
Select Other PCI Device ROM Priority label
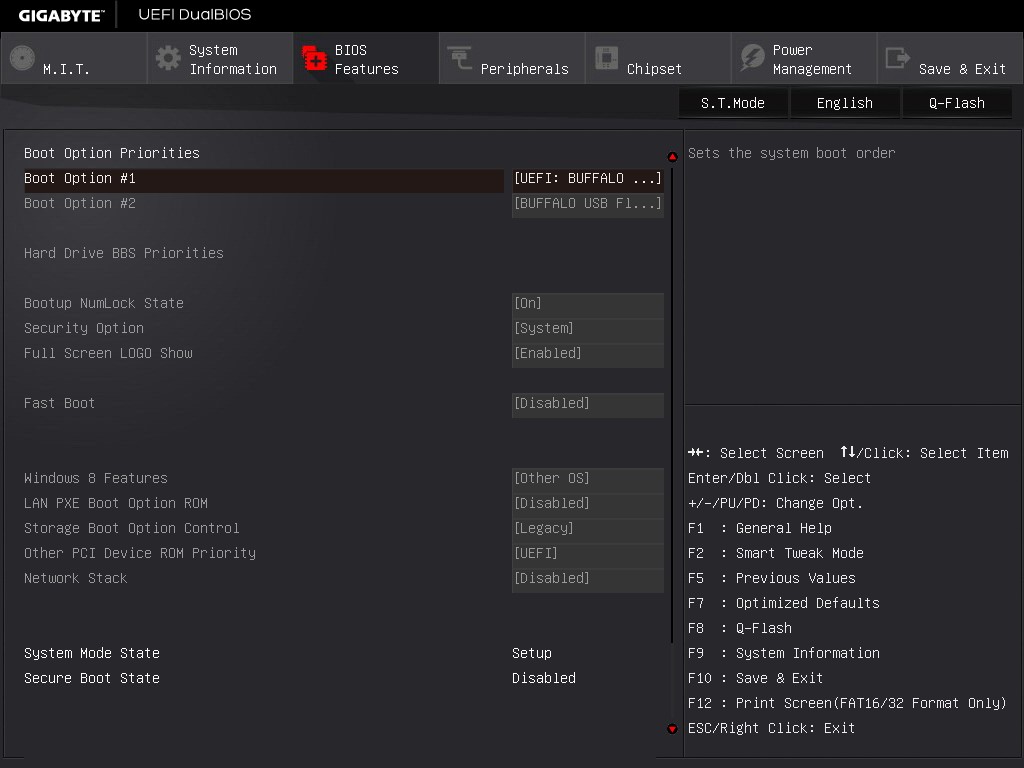140,554
